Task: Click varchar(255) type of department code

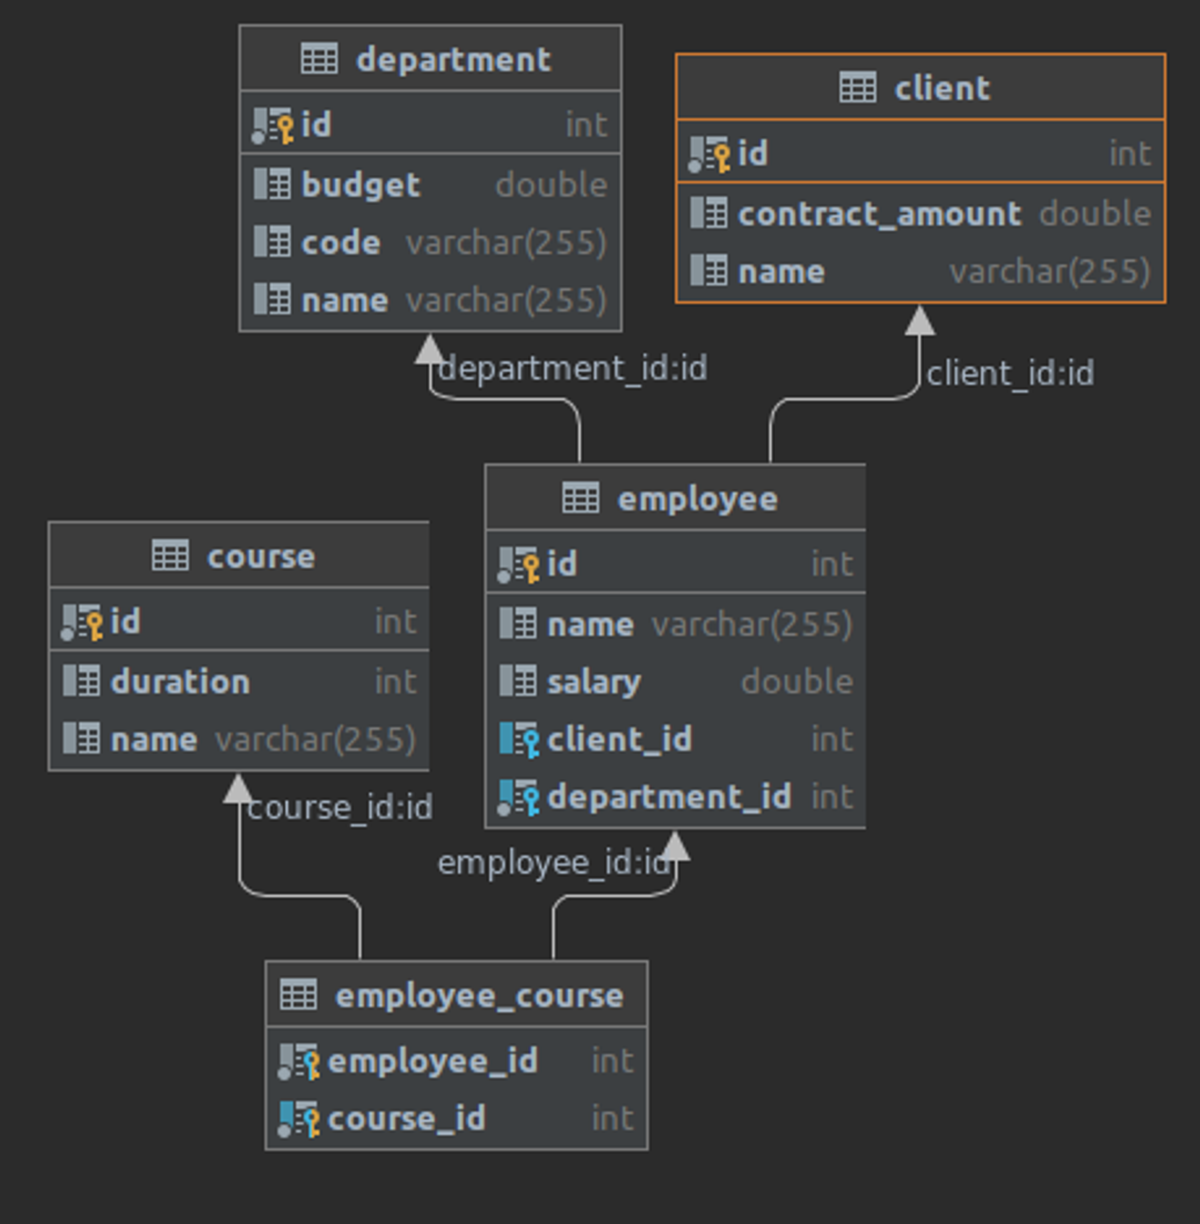Action: 507,243
